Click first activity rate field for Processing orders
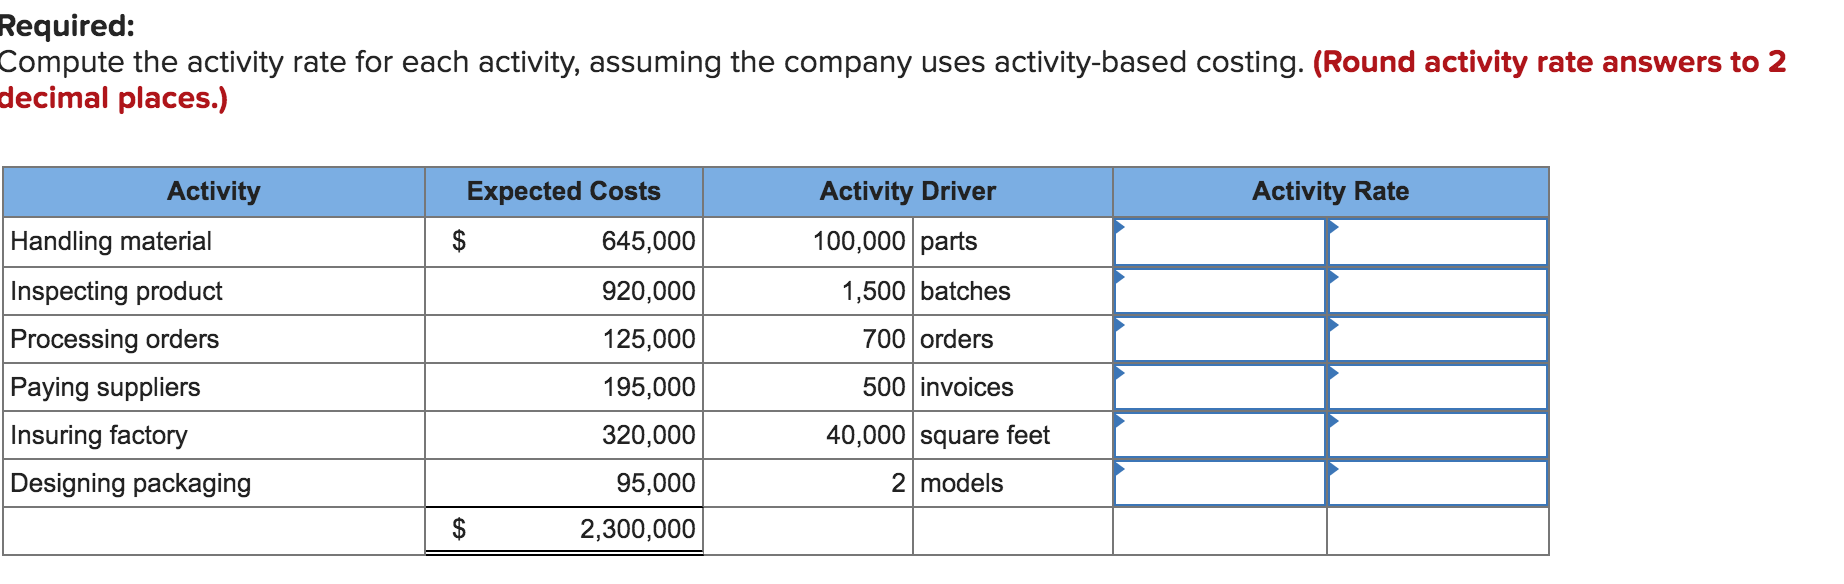The height and width of the screenshot is (584, 1844). [x=1220, y=339]
